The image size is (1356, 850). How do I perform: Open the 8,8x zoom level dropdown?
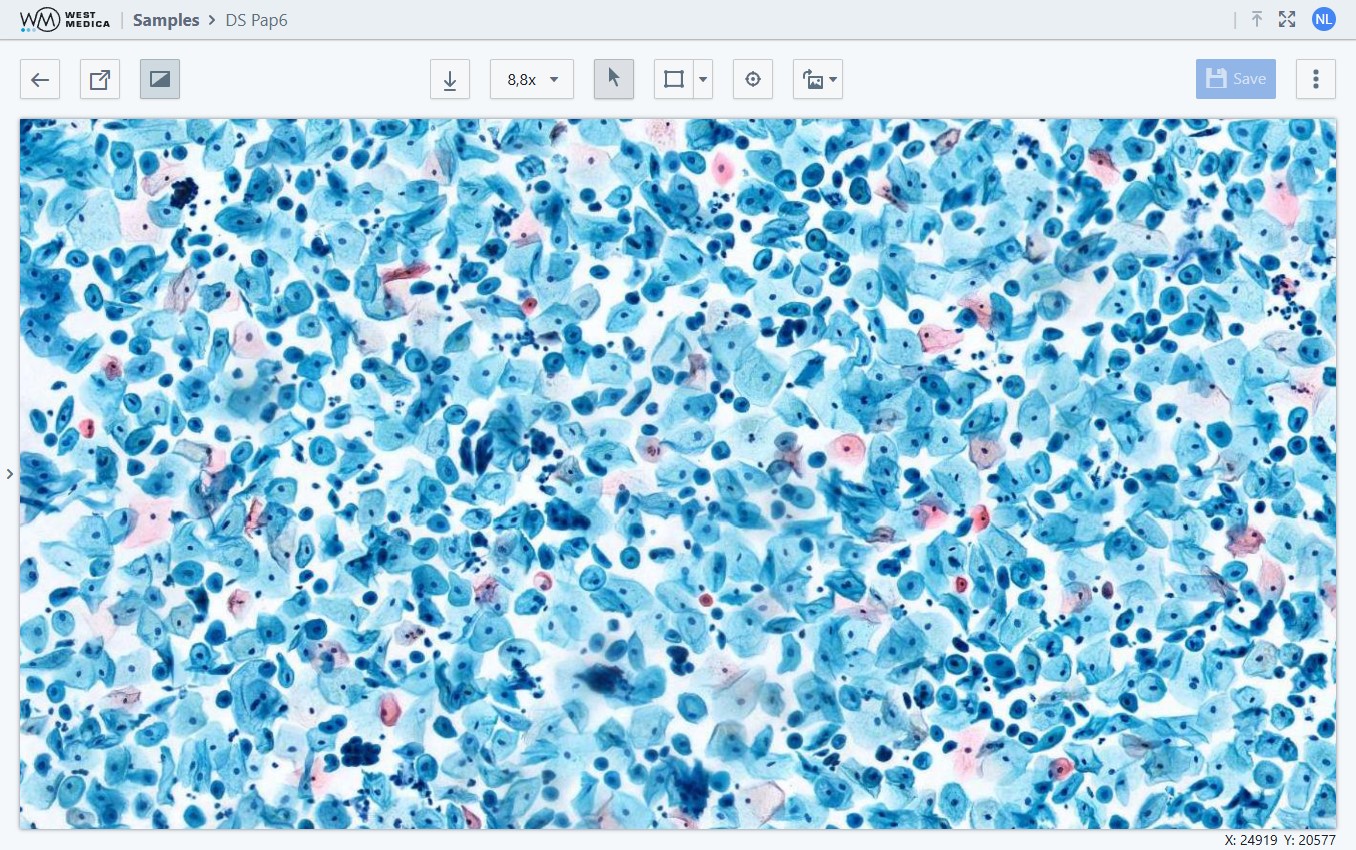tap(532, 80)
